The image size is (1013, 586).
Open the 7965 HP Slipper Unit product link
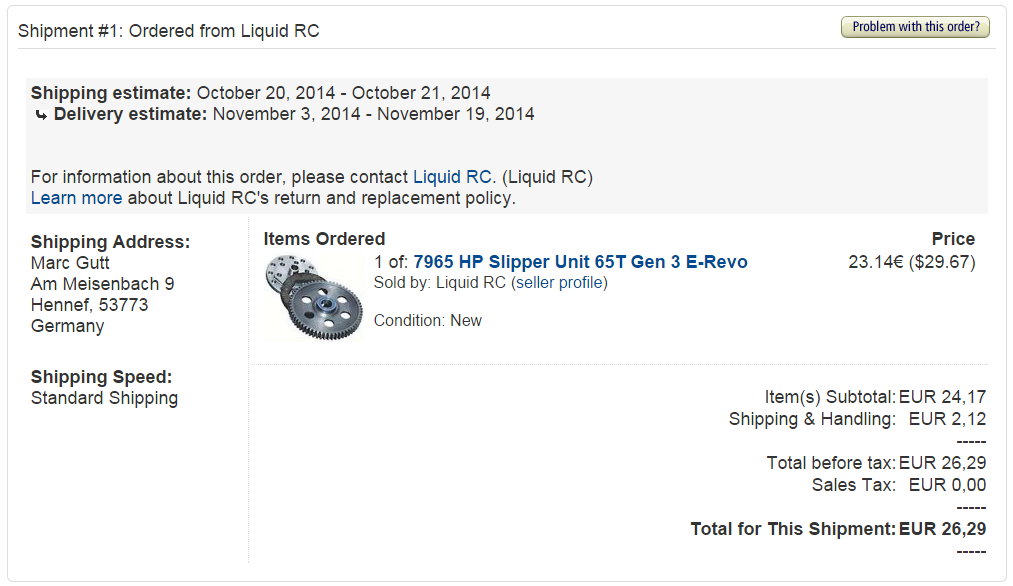(x=580, y=262)
